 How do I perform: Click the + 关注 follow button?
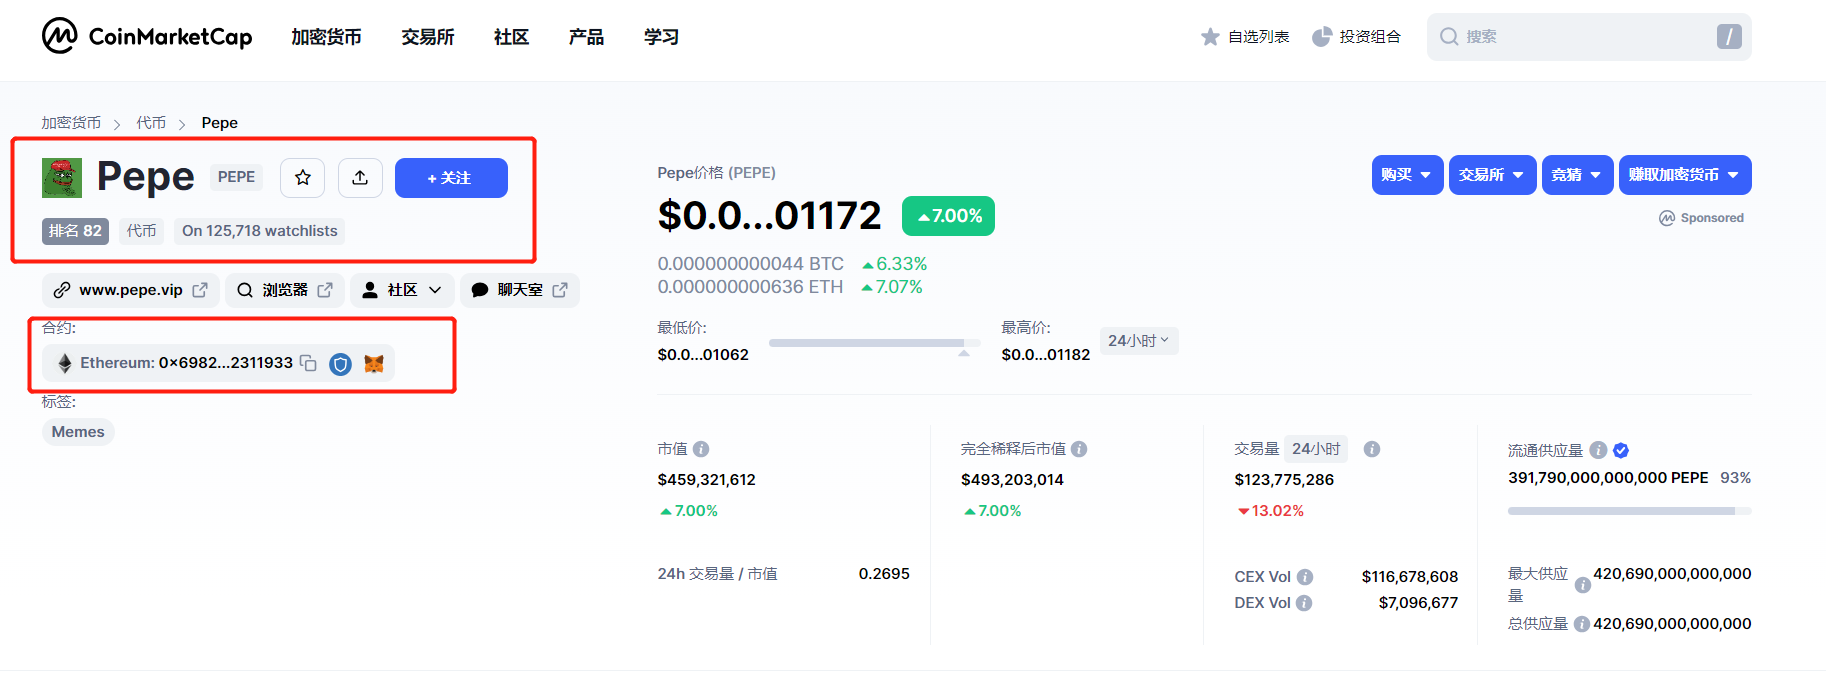point(451,178)
